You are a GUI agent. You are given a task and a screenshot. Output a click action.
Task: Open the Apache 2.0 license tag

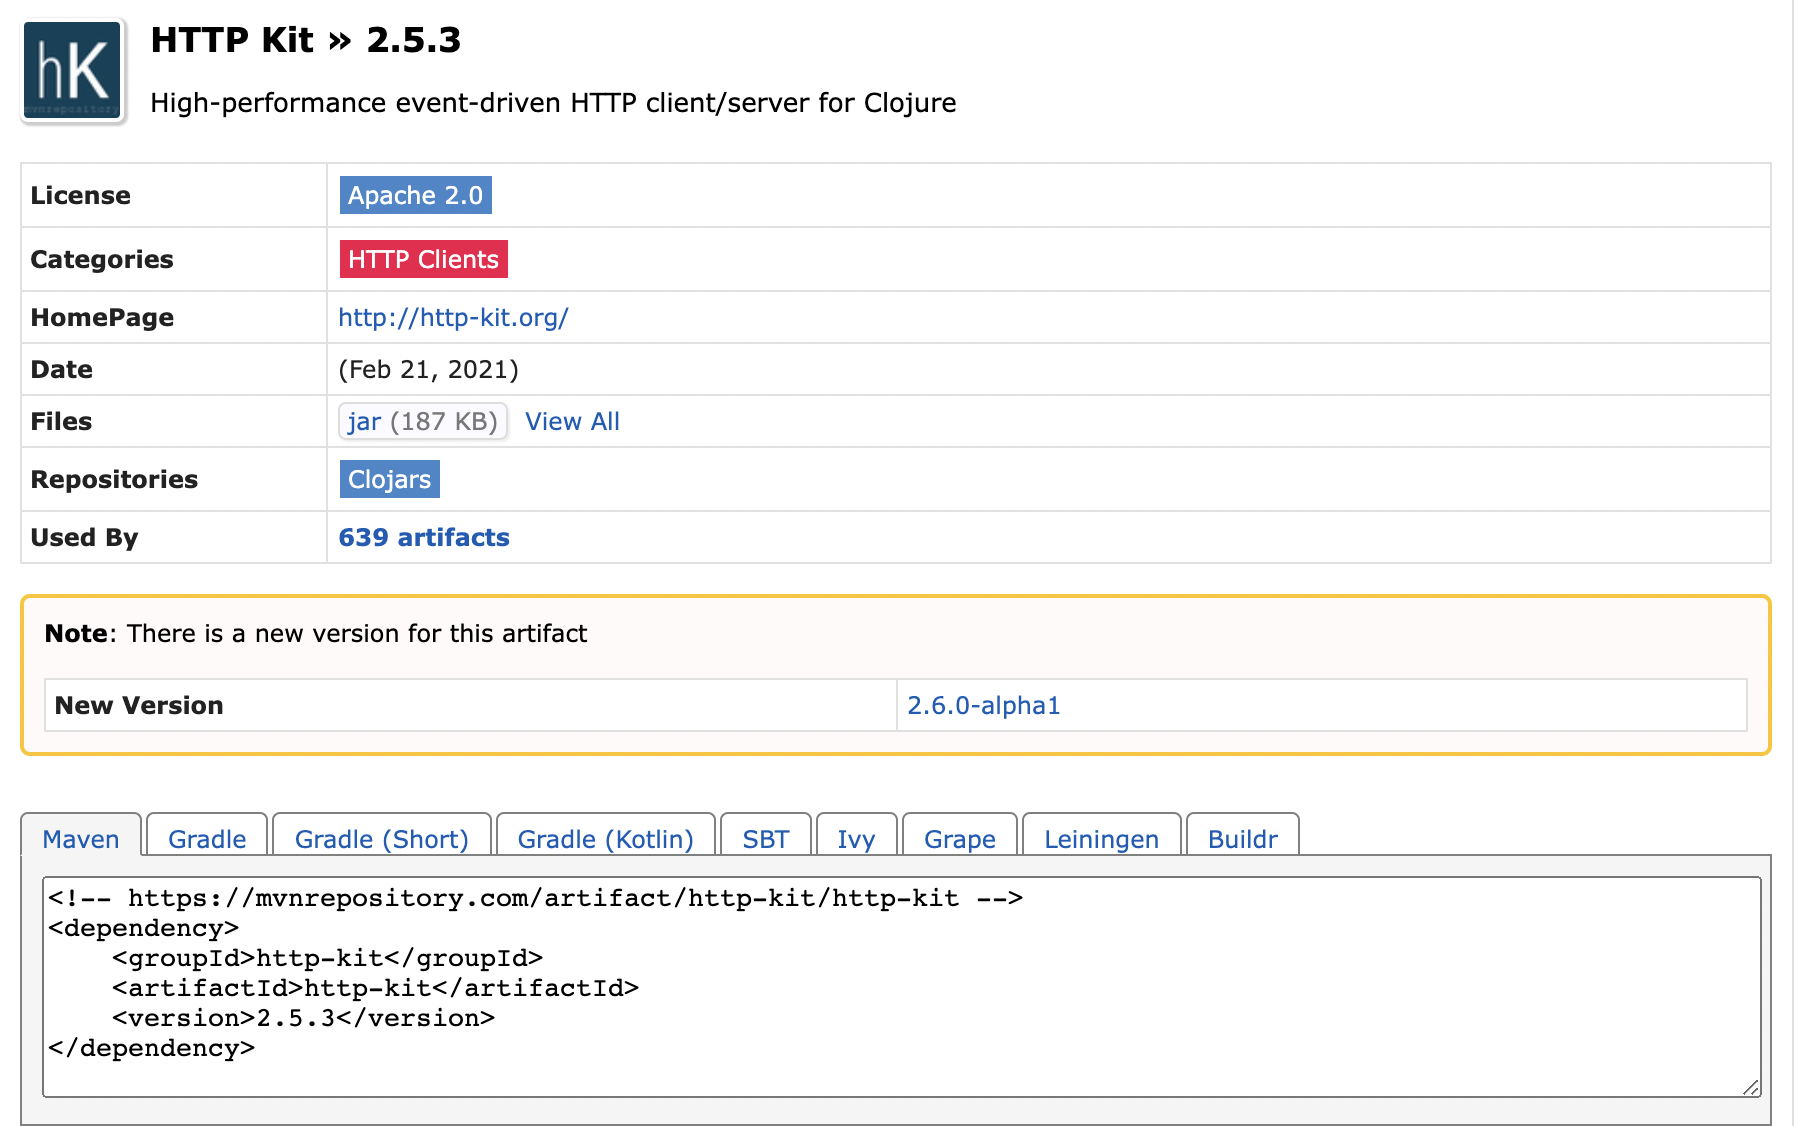(415, 195)
